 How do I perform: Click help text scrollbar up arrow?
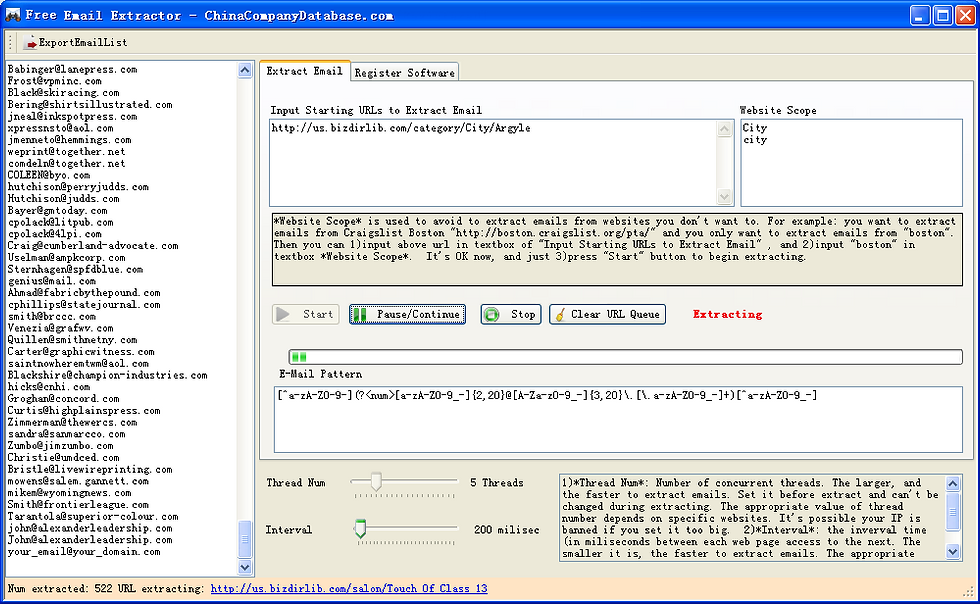click(x=952, y=483)
